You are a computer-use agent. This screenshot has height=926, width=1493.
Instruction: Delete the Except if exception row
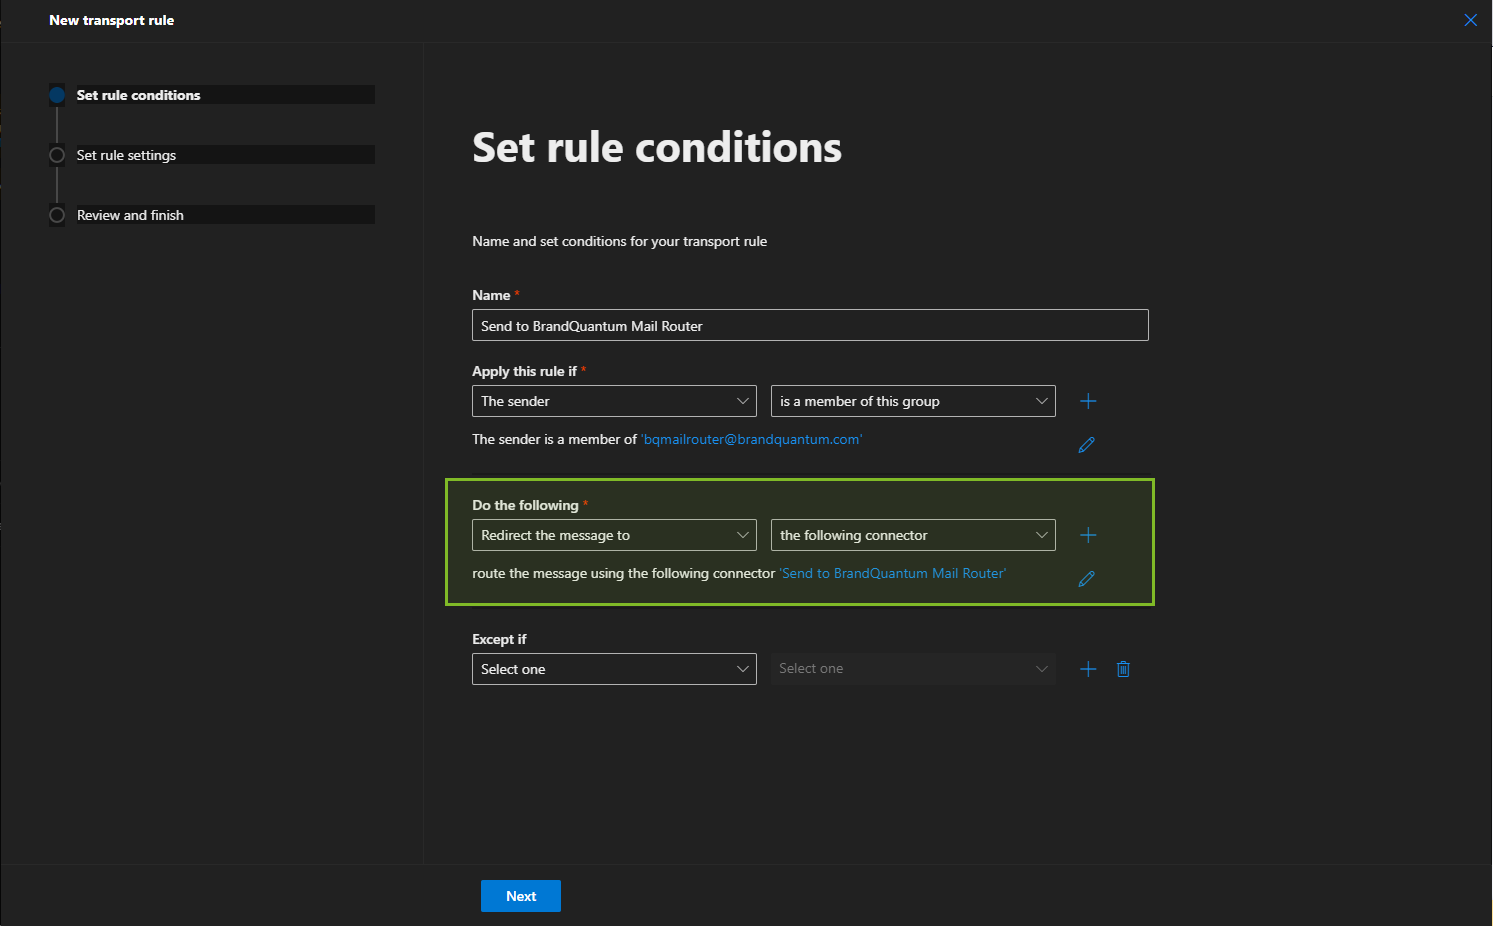click(x=1123, y=669)
